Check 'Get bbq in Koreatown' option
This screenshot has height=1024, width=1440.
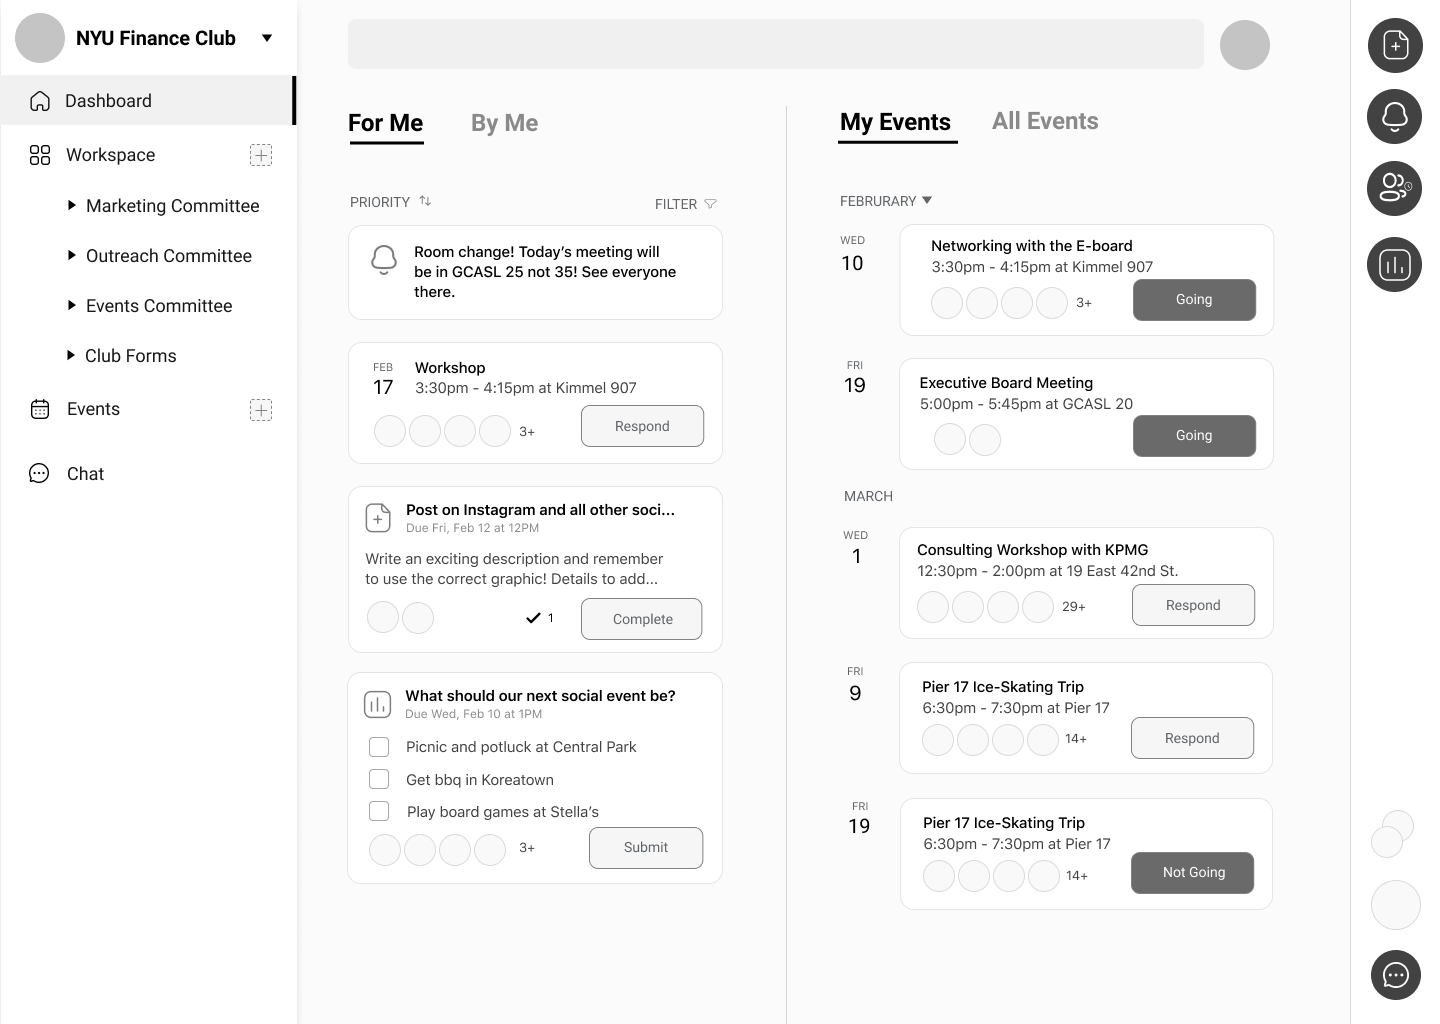[x=379, y=779]
